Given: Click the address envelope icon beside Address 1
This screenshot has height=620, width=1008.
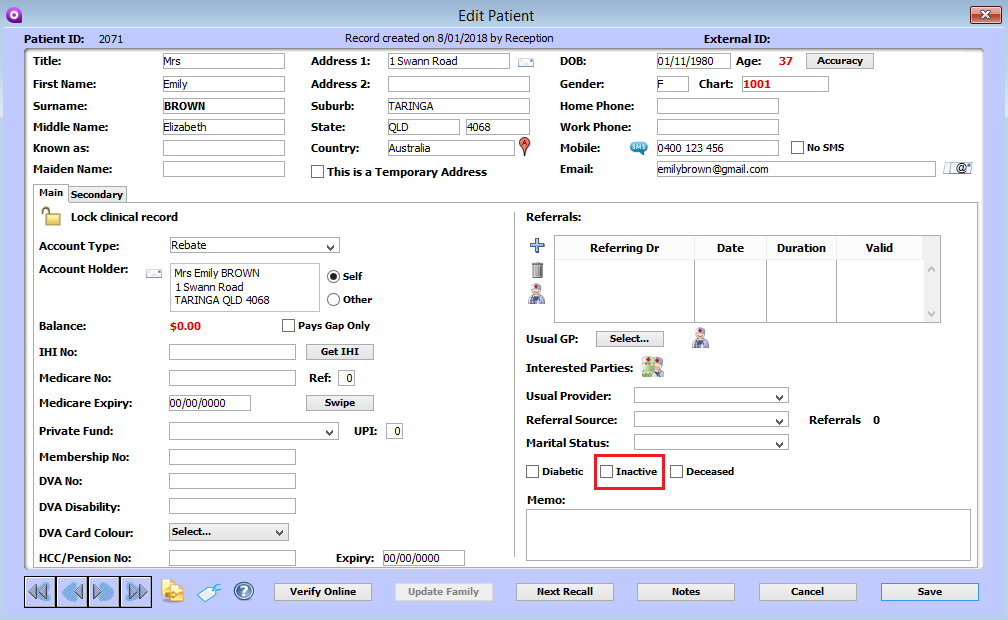Looking at the screenshot, I should click(526, 62).
